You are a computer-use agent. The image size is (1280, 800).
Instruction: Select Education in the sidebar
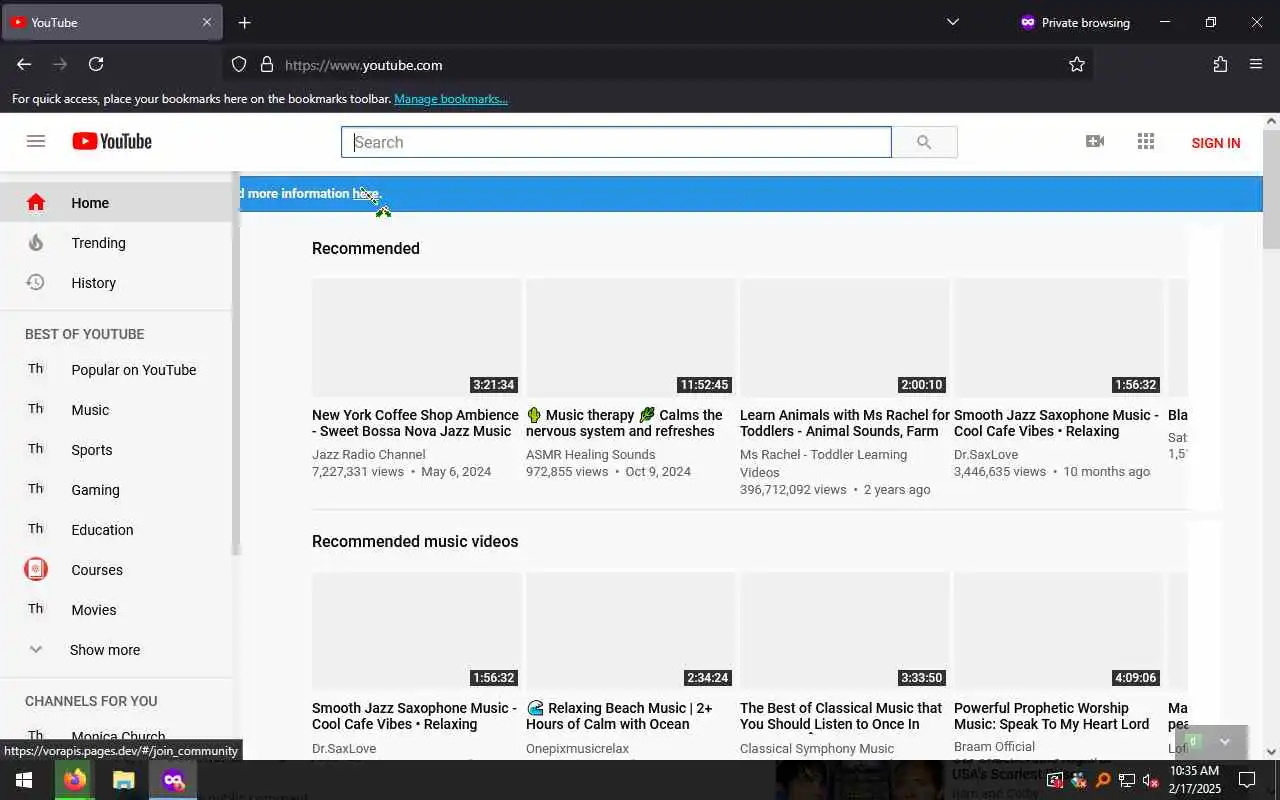[x=102, y=530]
